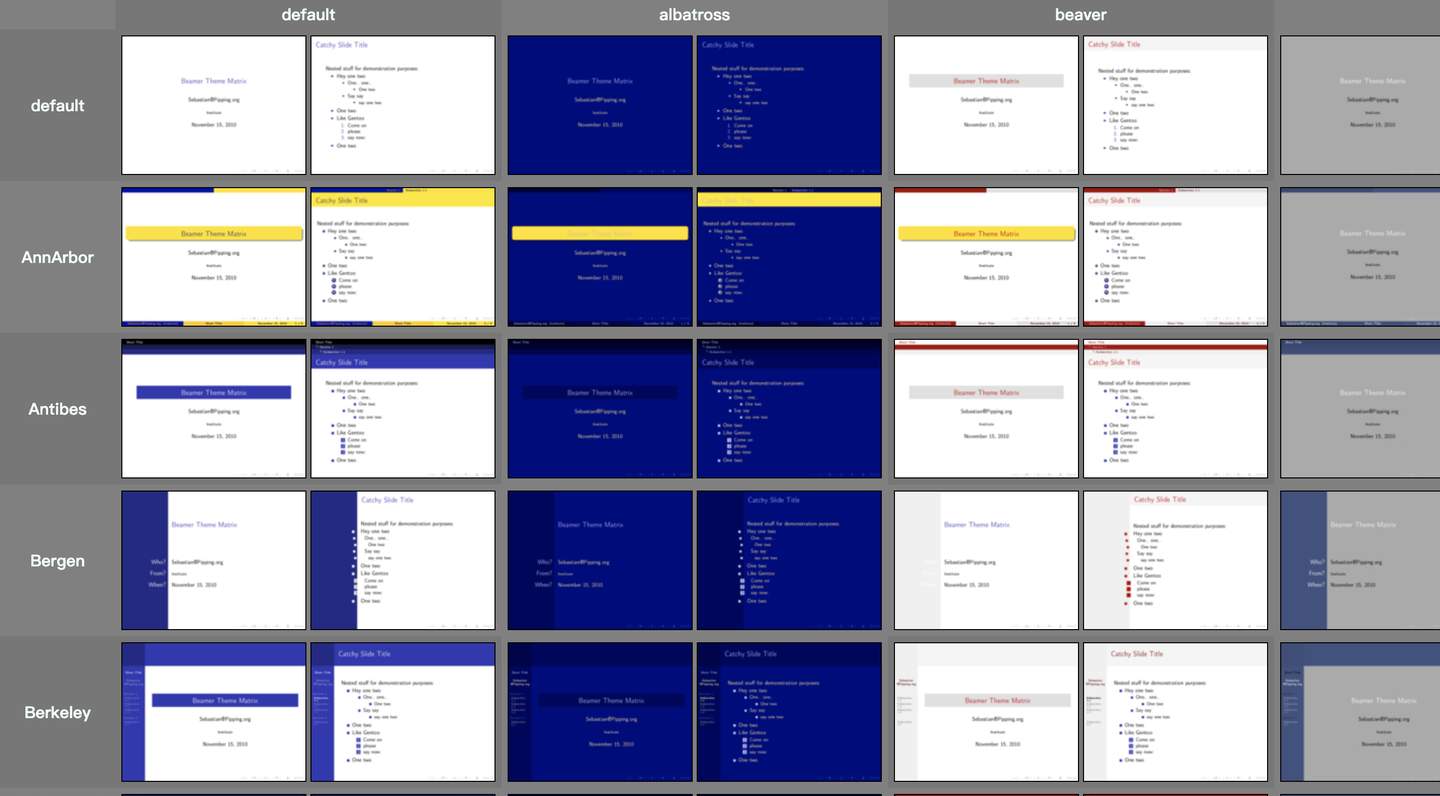Open Bergen beaver content slide with red bullets
Viewport: 1440px width, 796px height.
(x=1175, y=560)
